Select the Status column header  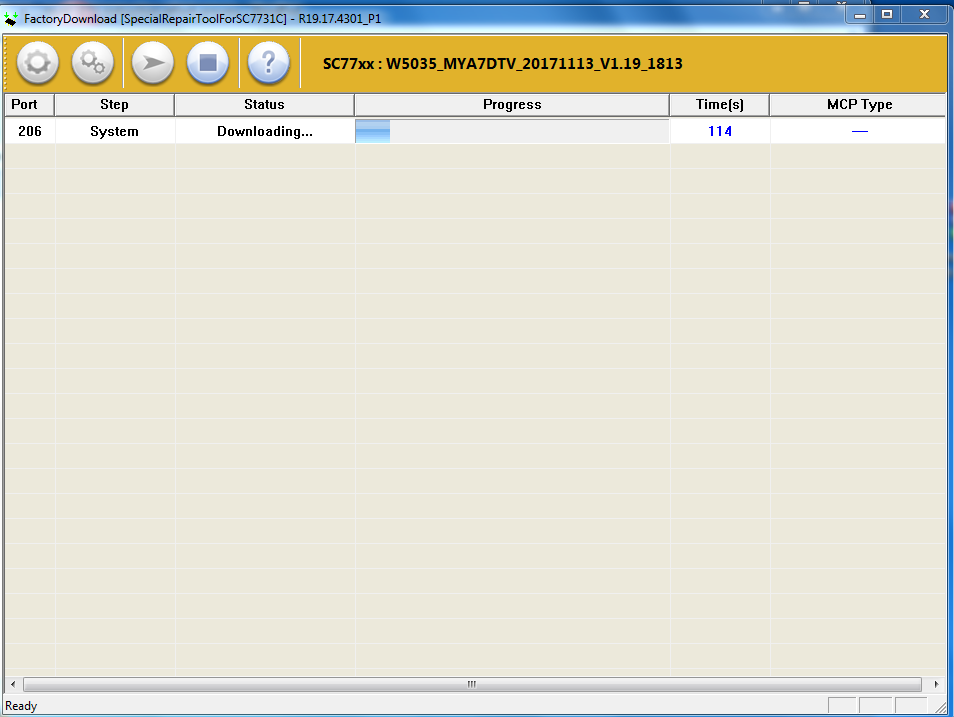tap(264, 105)
